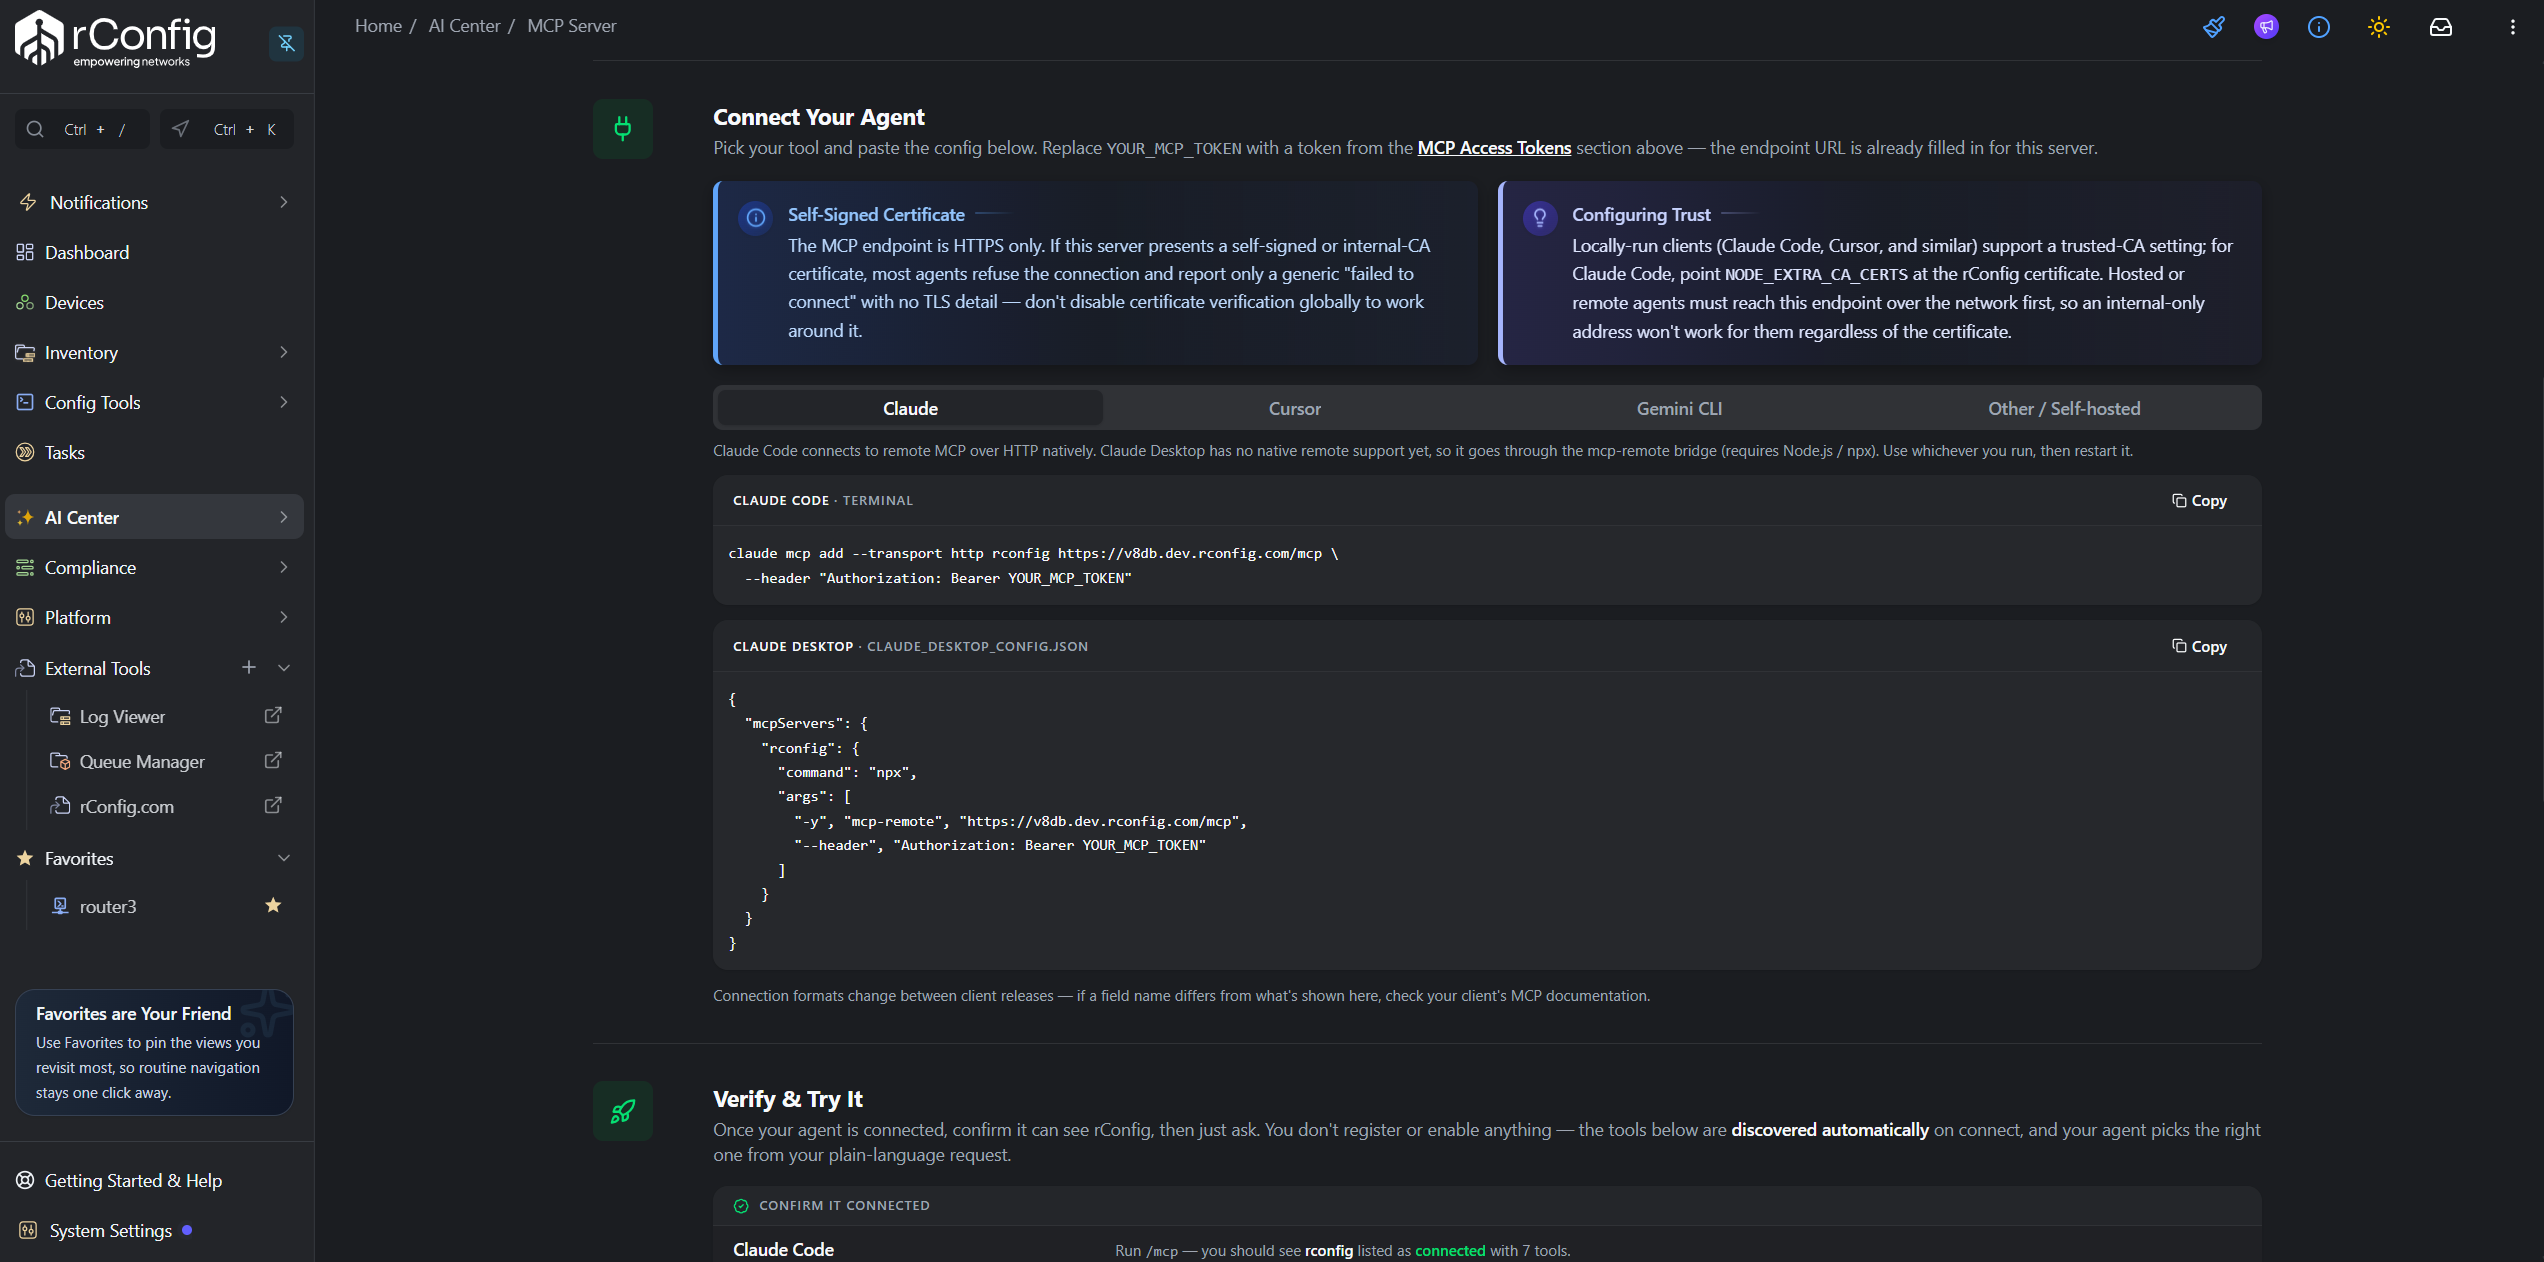Screen dimensions: 2544x1262
Task: Expand the Inventory menu chevron
Action: [x=284, y=352]
